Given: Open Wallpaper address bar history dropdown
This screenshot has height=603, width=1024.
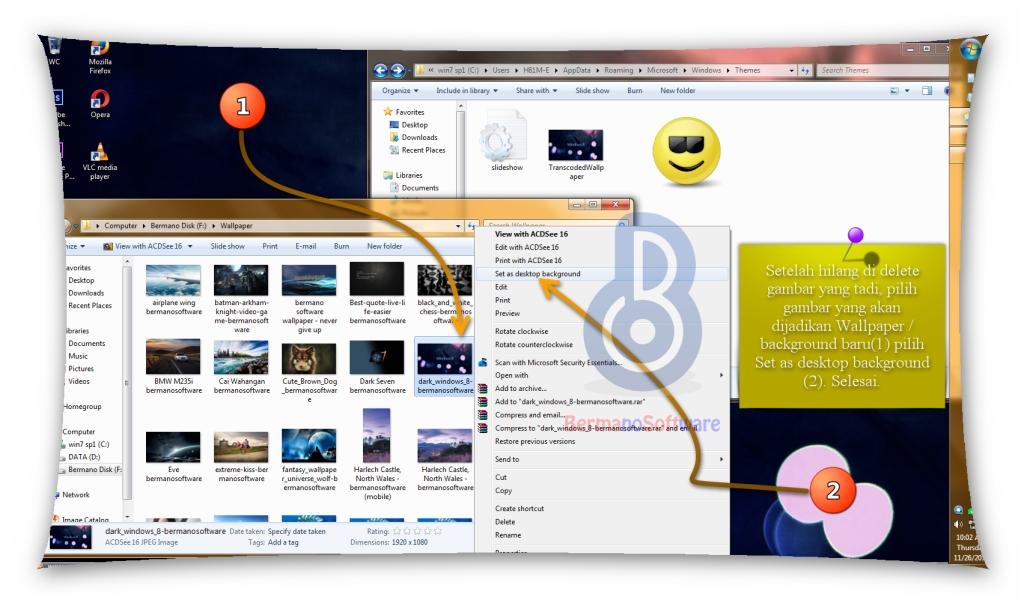Looking at the screenshot, I should 458,226.
